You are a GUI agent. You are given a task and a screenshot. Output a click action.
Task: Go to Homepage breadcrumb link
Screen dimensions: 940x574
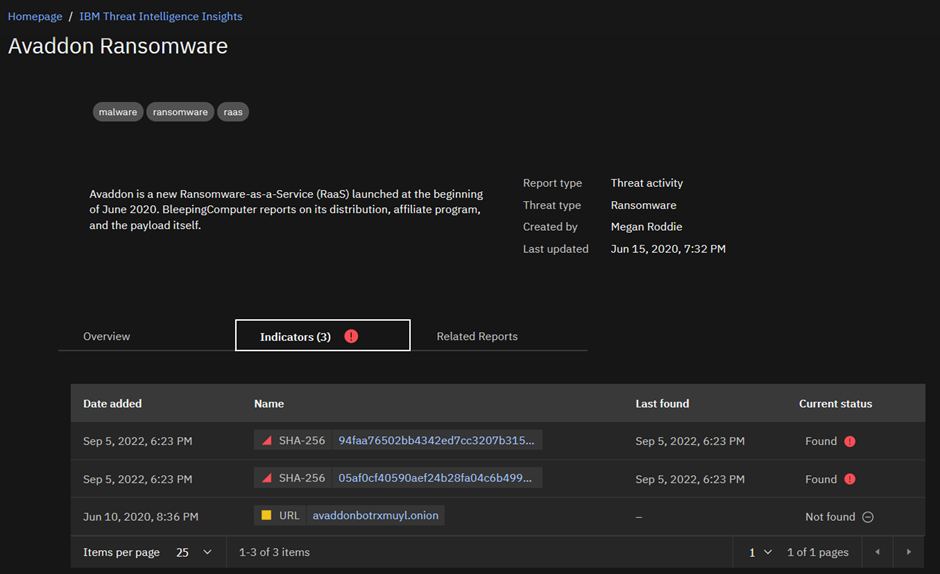[x=35, y=16]
